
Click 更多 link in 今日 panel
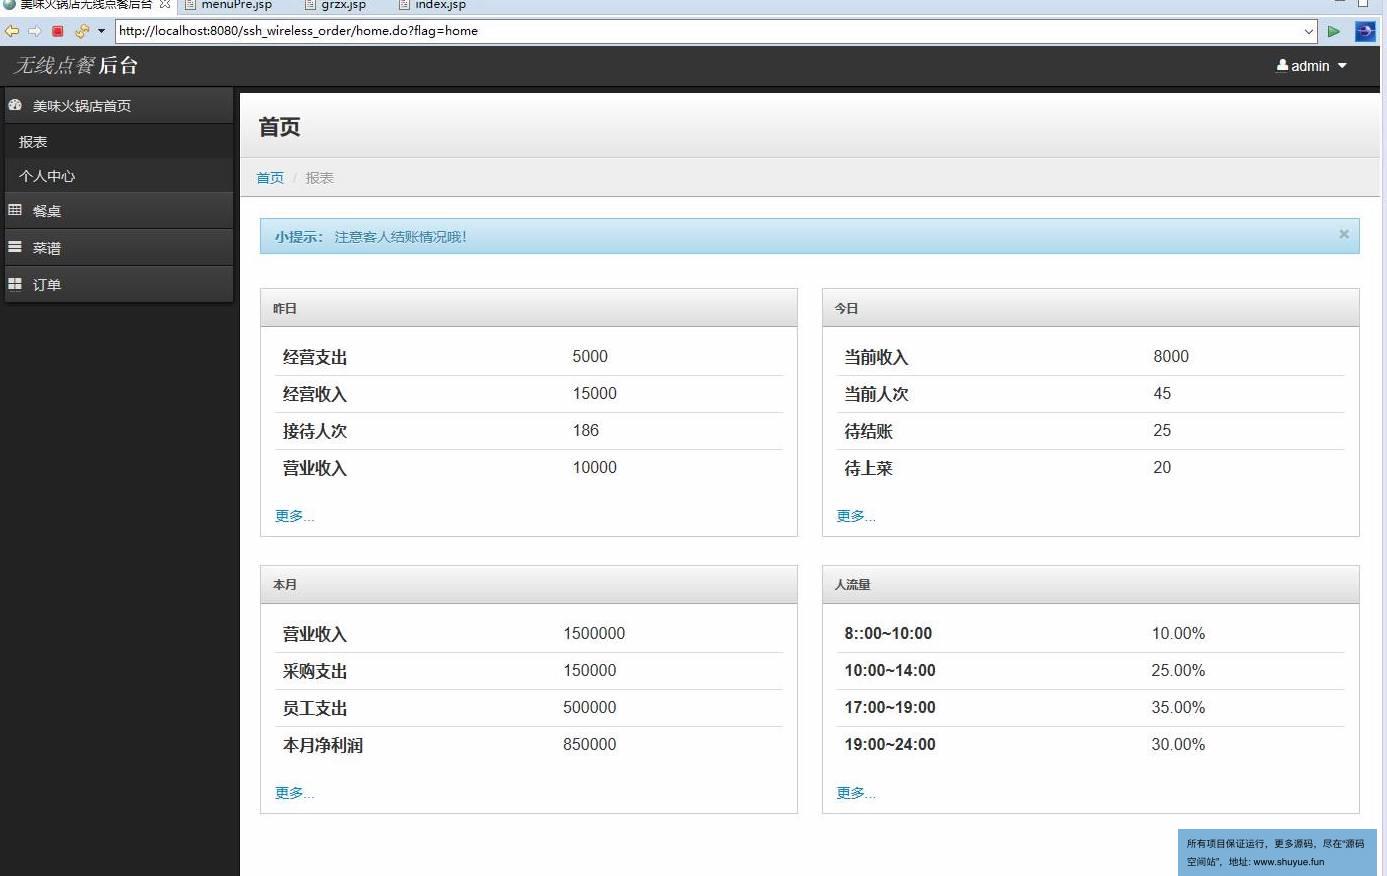(856, 516)
